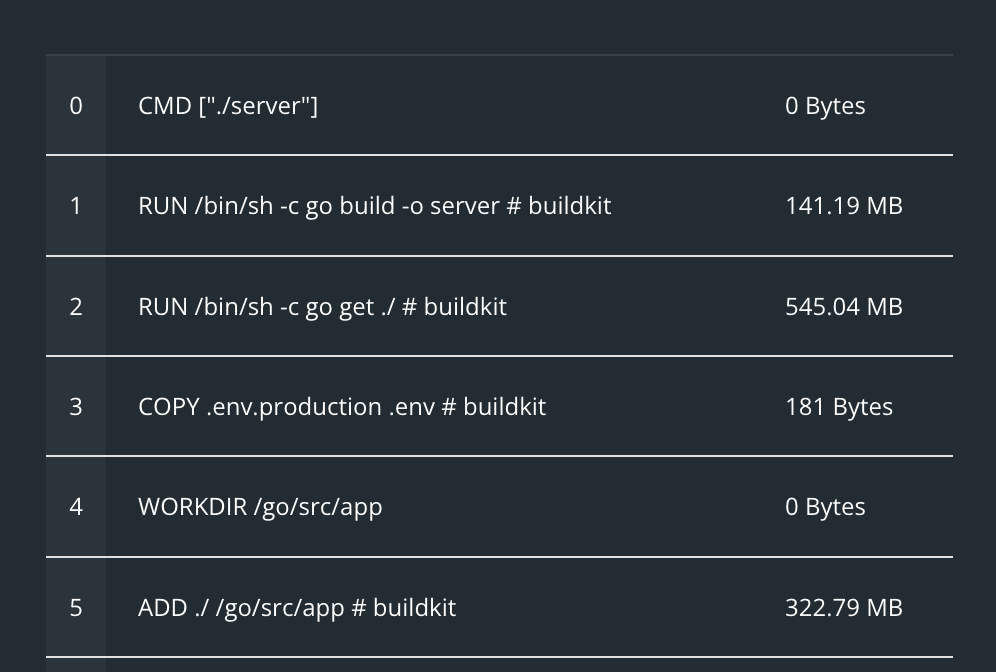Click layer index 2 cell
This screenshot has width=996, height=672.
pyautogui.click(x=76, y=306)
